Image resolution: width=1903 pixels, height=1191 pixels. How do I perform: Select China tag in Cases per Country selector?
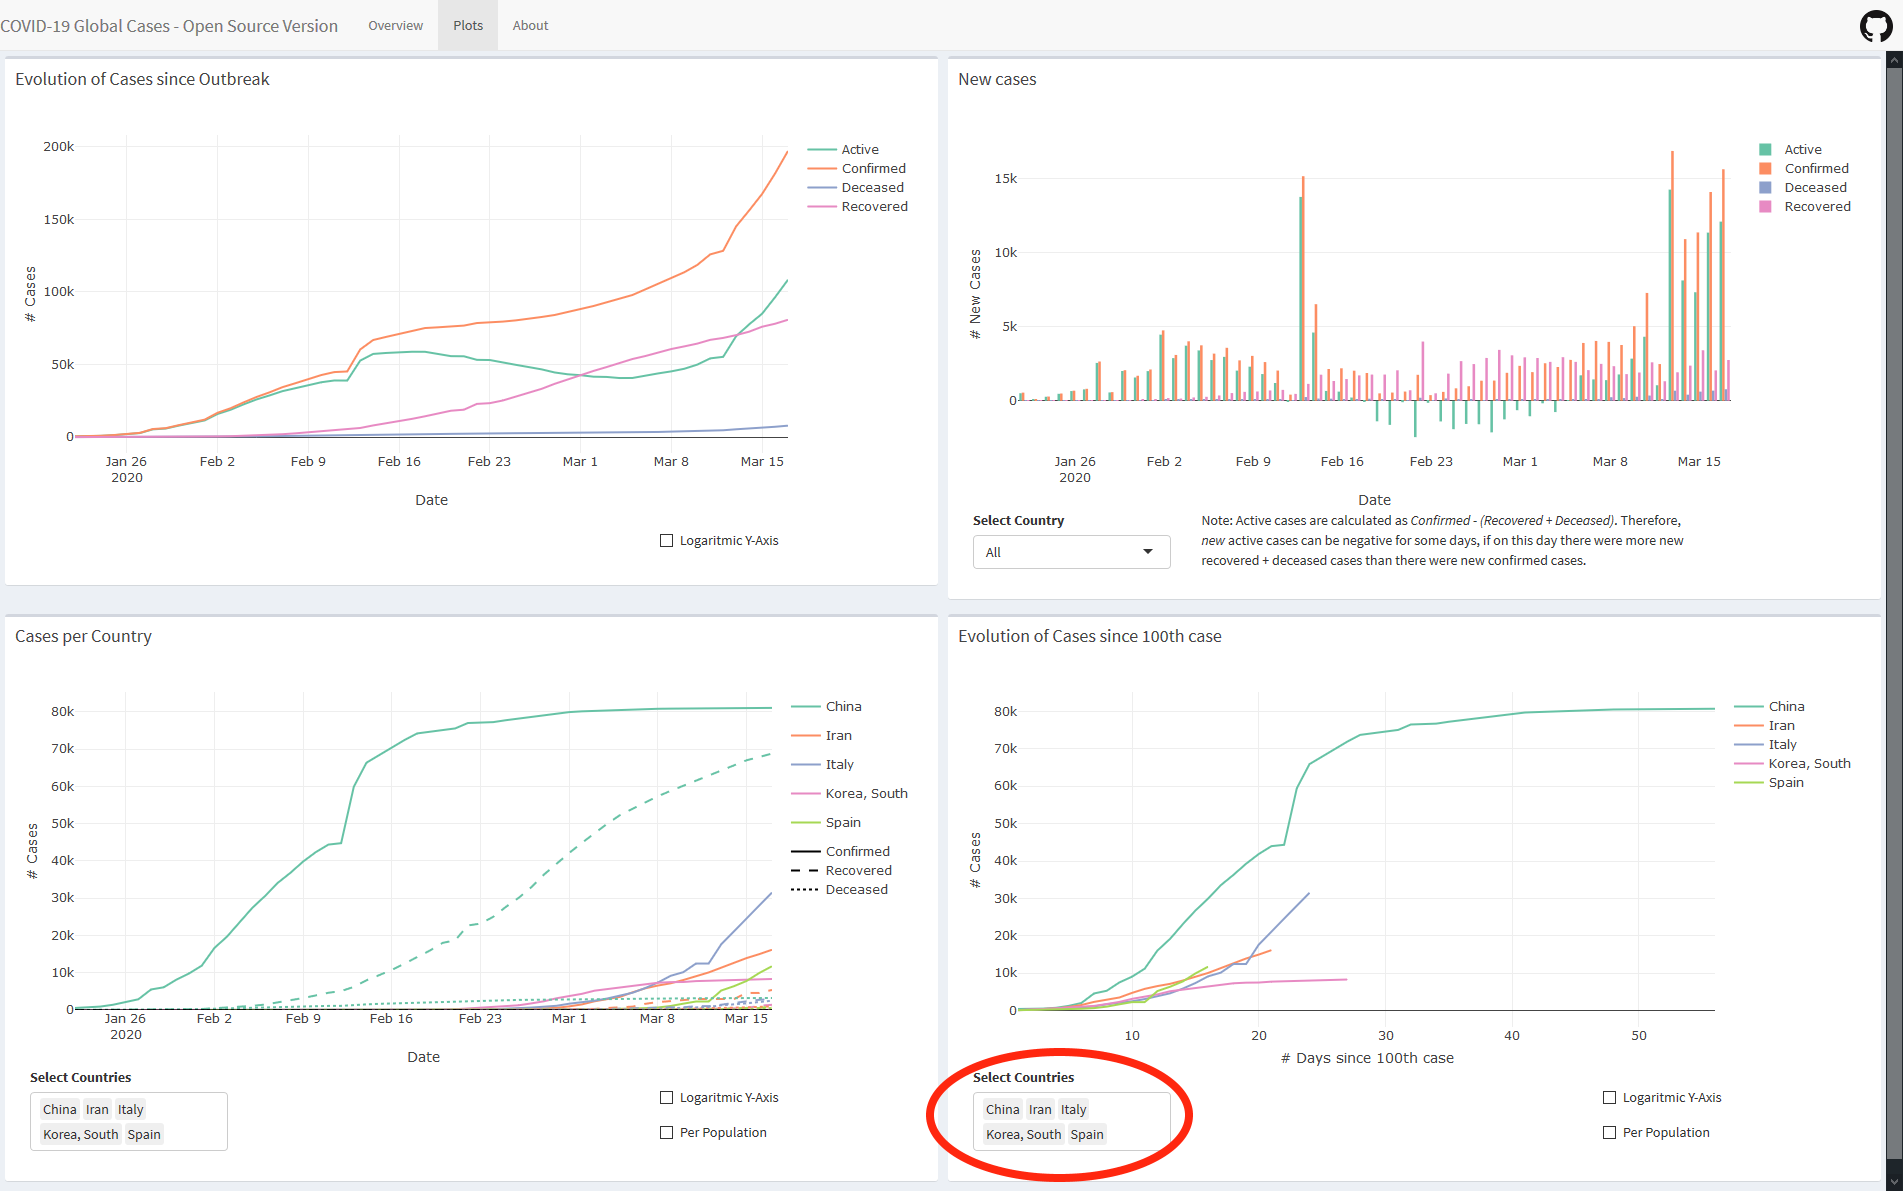pyautogui.click(x=60, y=1110)
